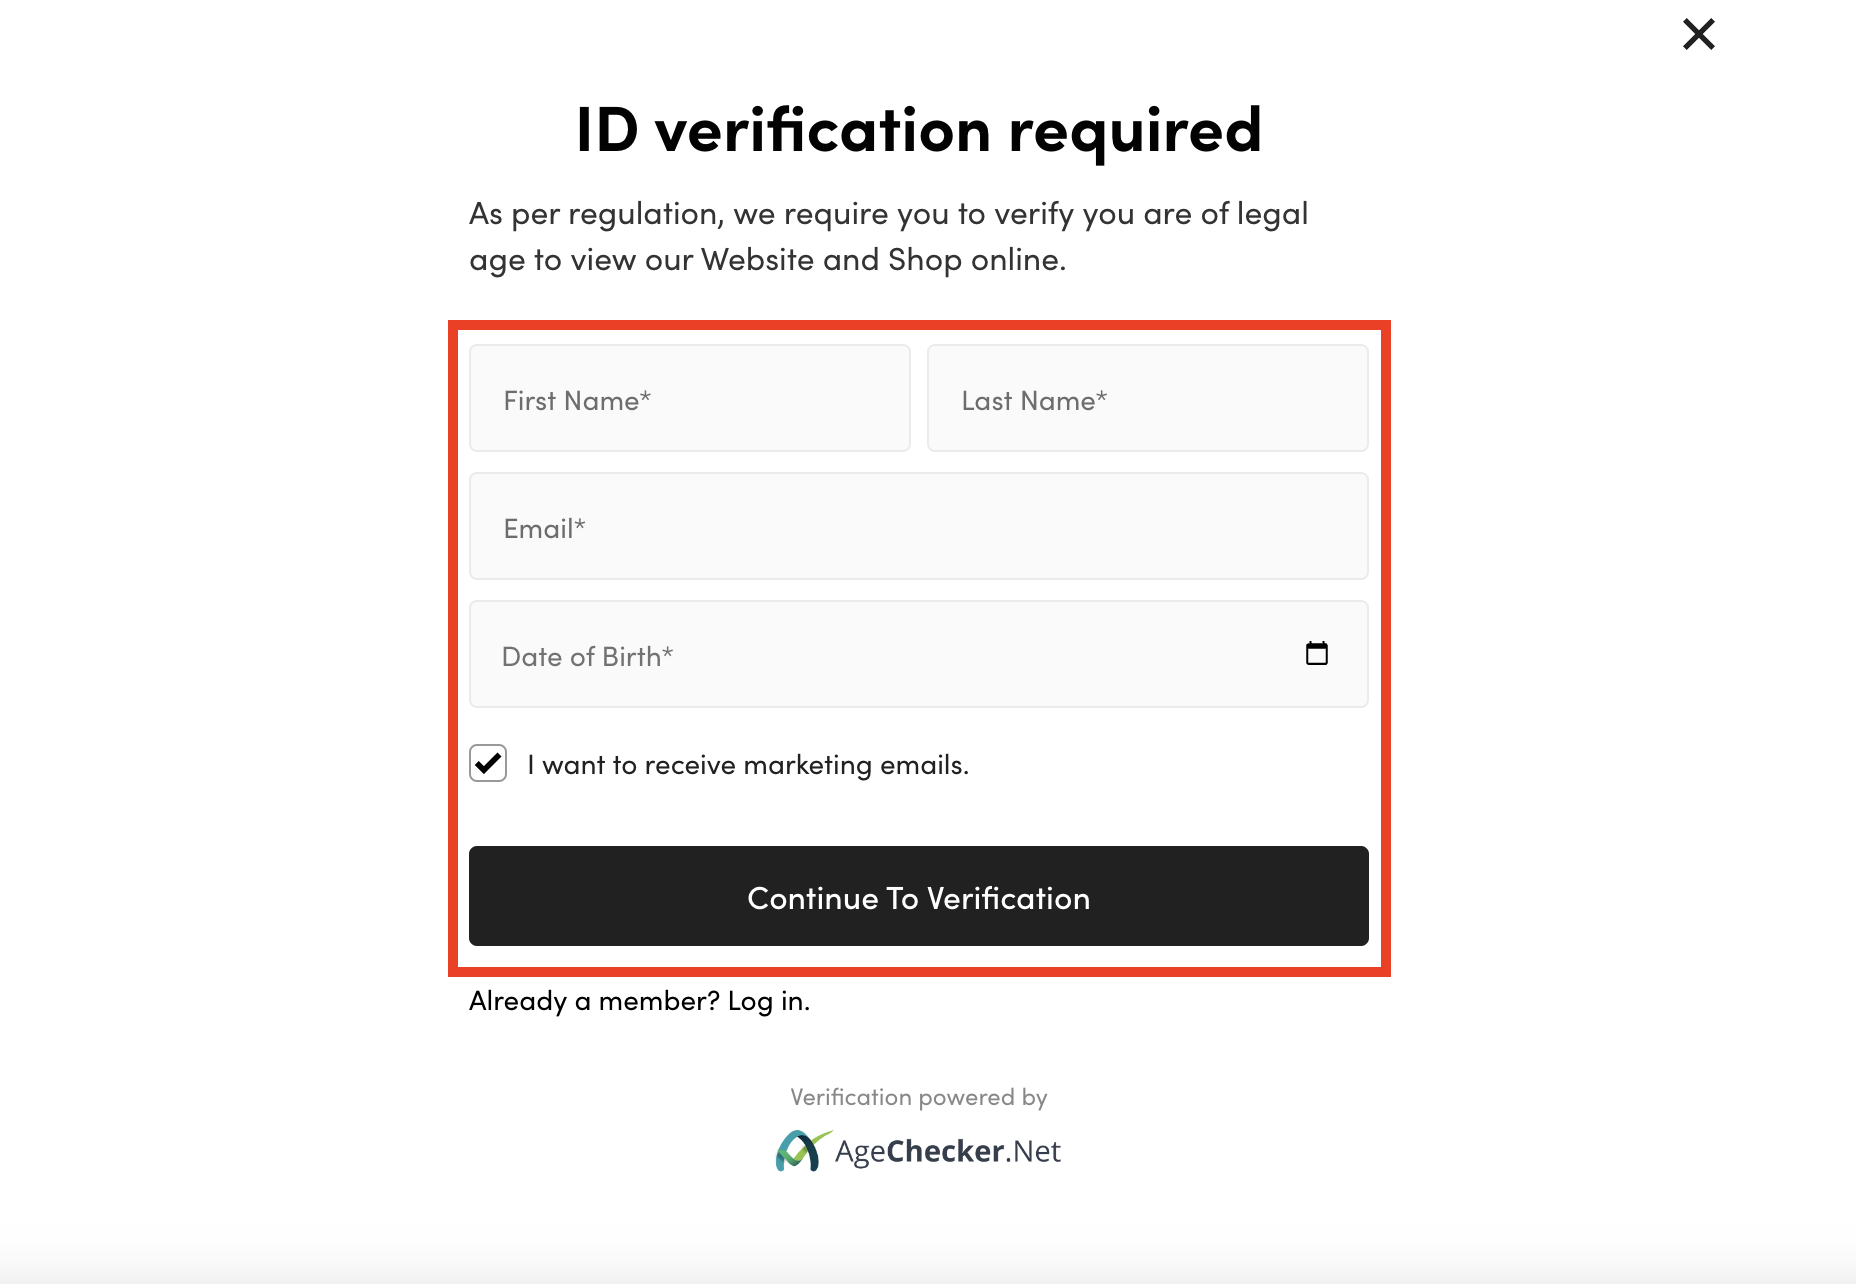Click the 'Already a member?' text
The width and height of the screenshot is (1856, 1284).
pyautogui.click(x=594, y=1001)
